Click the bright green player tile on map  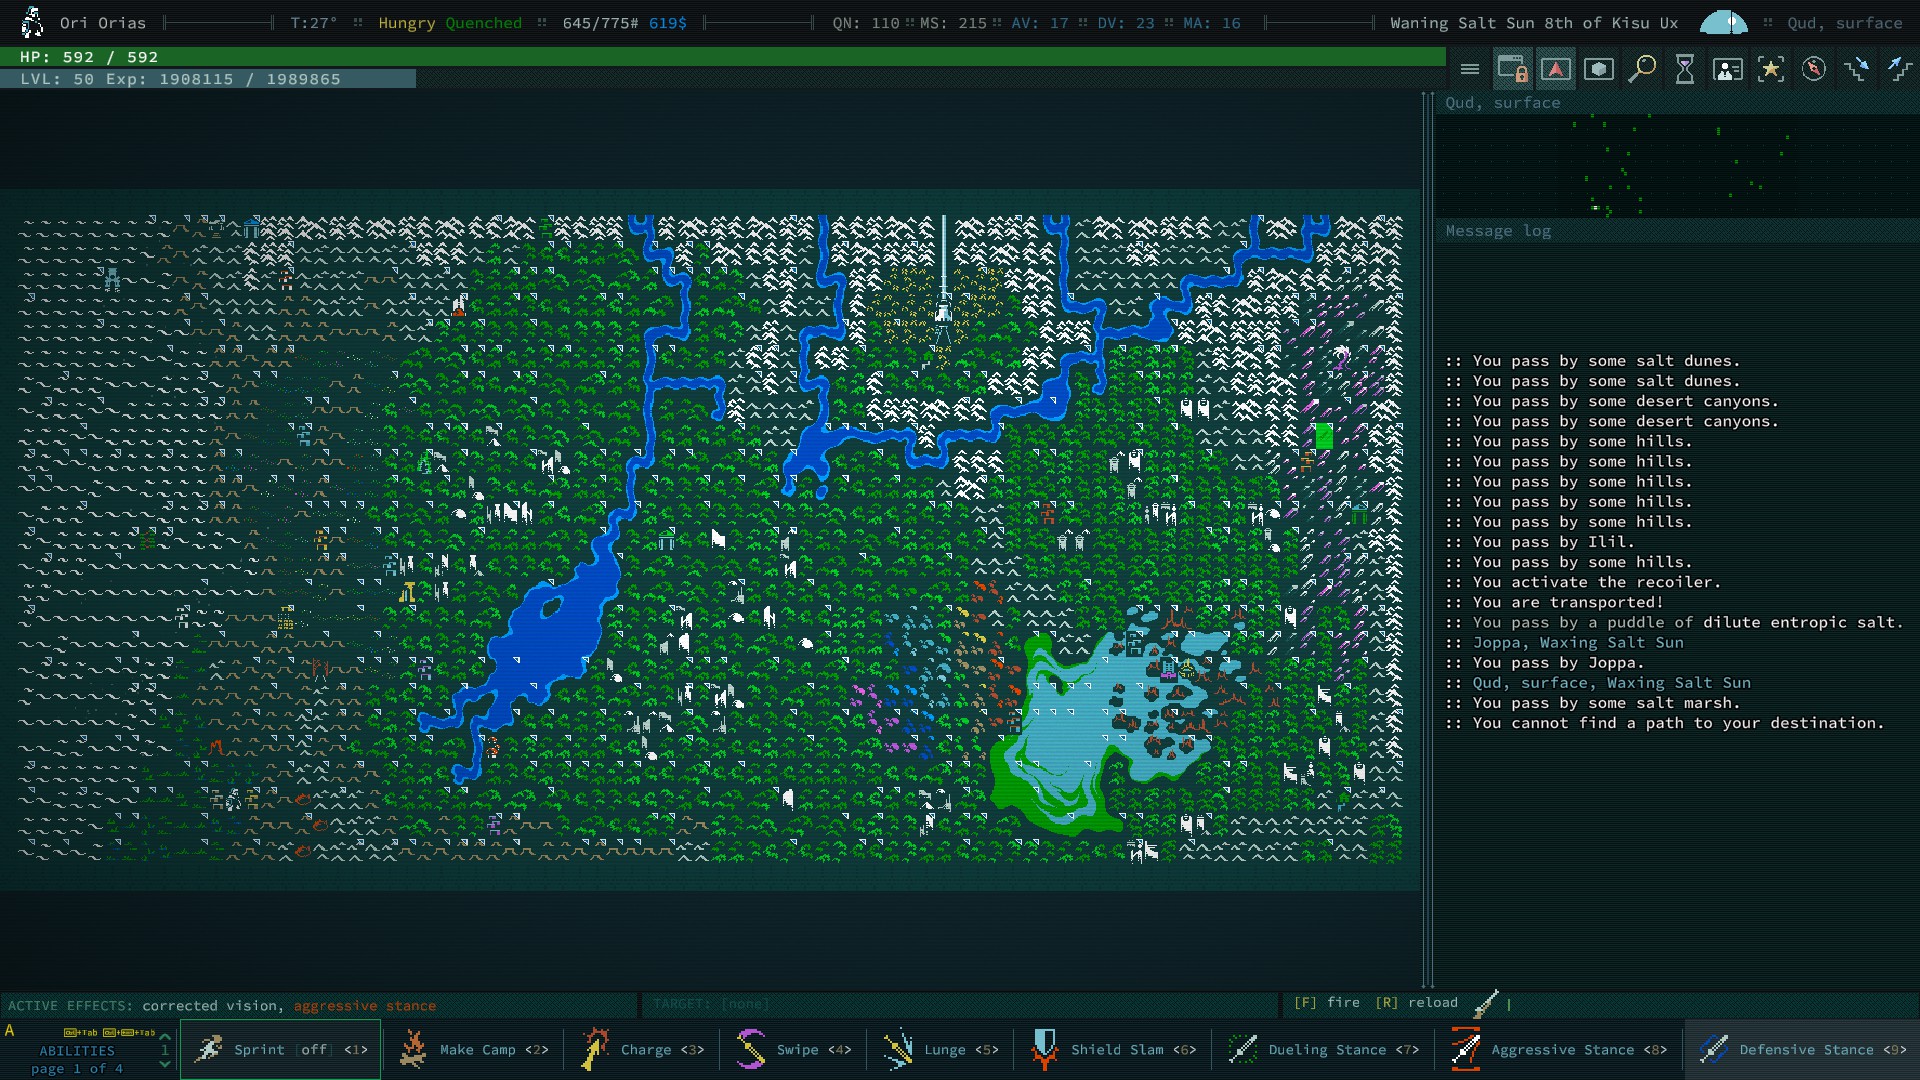tap(1323, 435)
